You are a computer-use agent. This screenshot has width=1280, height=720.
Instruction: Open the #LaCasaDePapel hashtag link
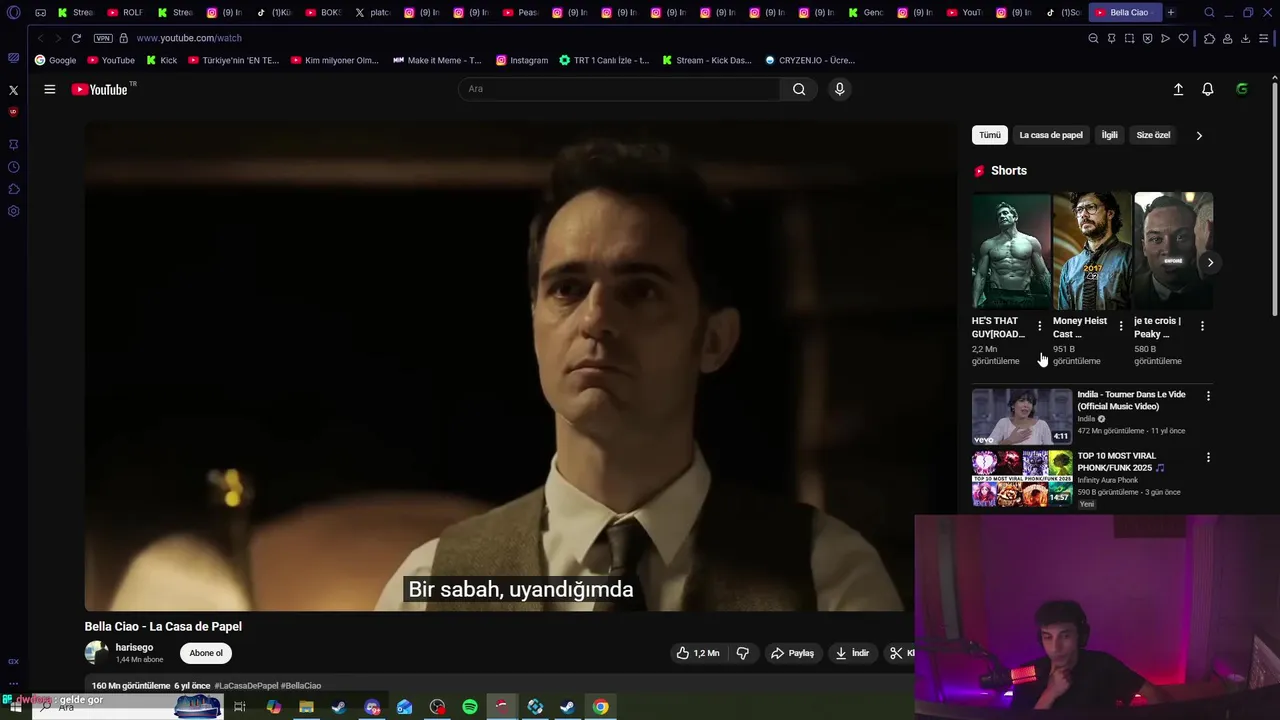click(246, 686)
